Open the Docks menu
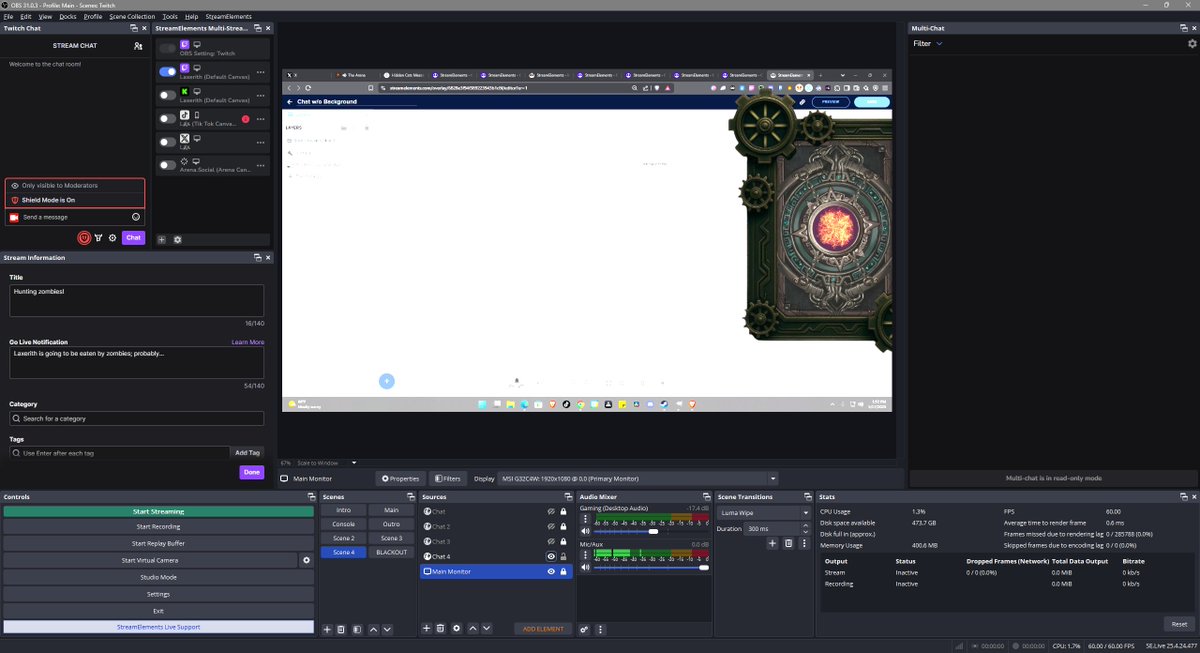 pos(67,17)
